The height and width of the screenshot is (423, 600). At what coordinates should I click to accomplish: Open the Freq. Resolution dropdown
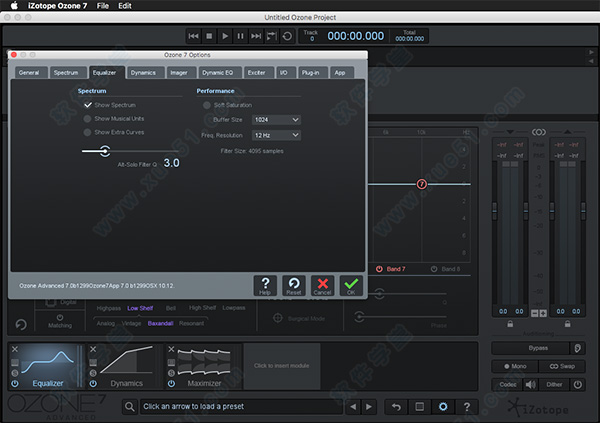point(276,135)
